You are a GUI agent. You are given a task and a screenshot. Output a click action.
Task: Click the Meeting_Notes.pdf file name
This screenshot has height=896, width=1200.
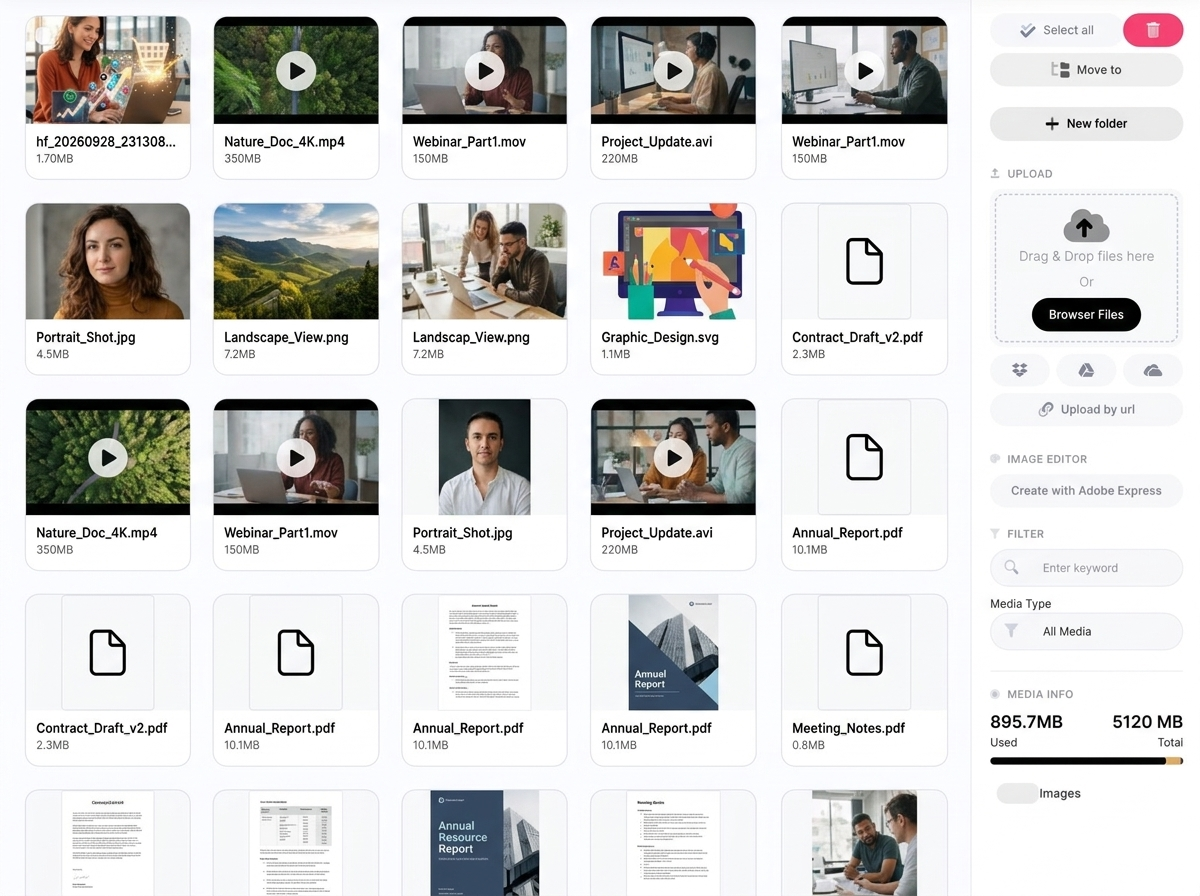tap(849, 728)
